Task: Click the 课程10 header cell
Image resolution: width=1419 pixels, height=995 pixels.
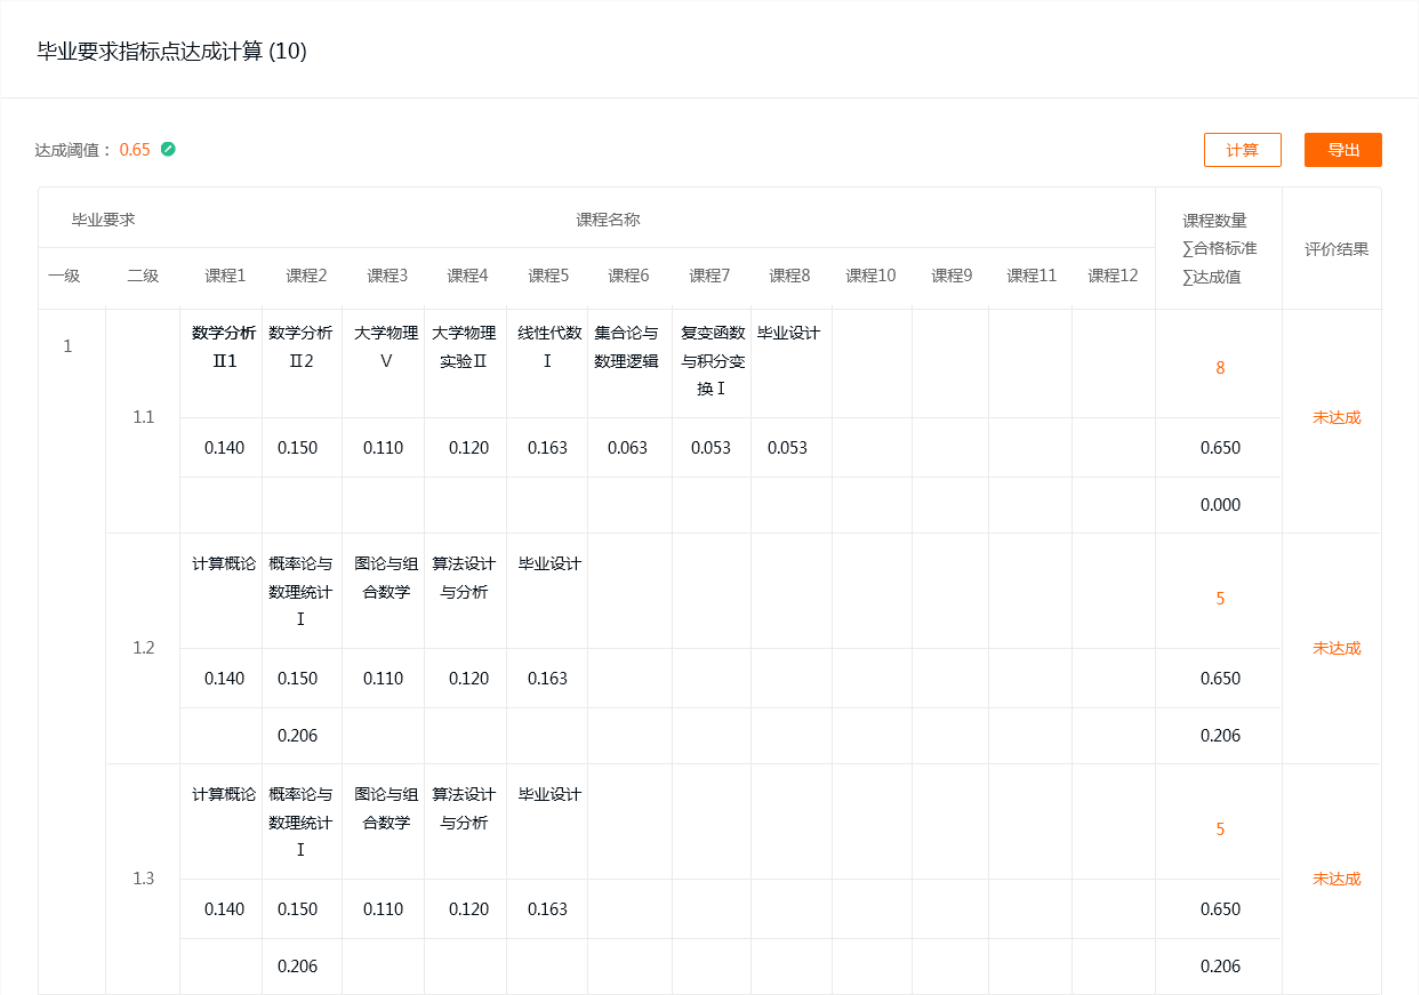Action: [x=870, y=275]
